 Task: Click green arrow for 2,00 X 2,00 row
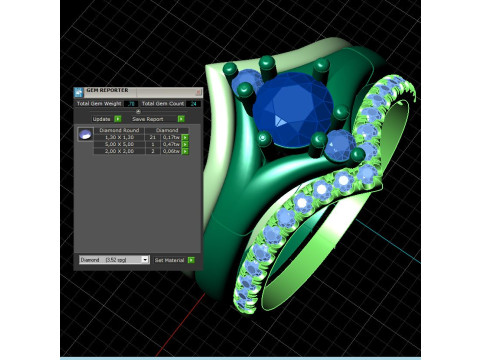tap(185, 151)
